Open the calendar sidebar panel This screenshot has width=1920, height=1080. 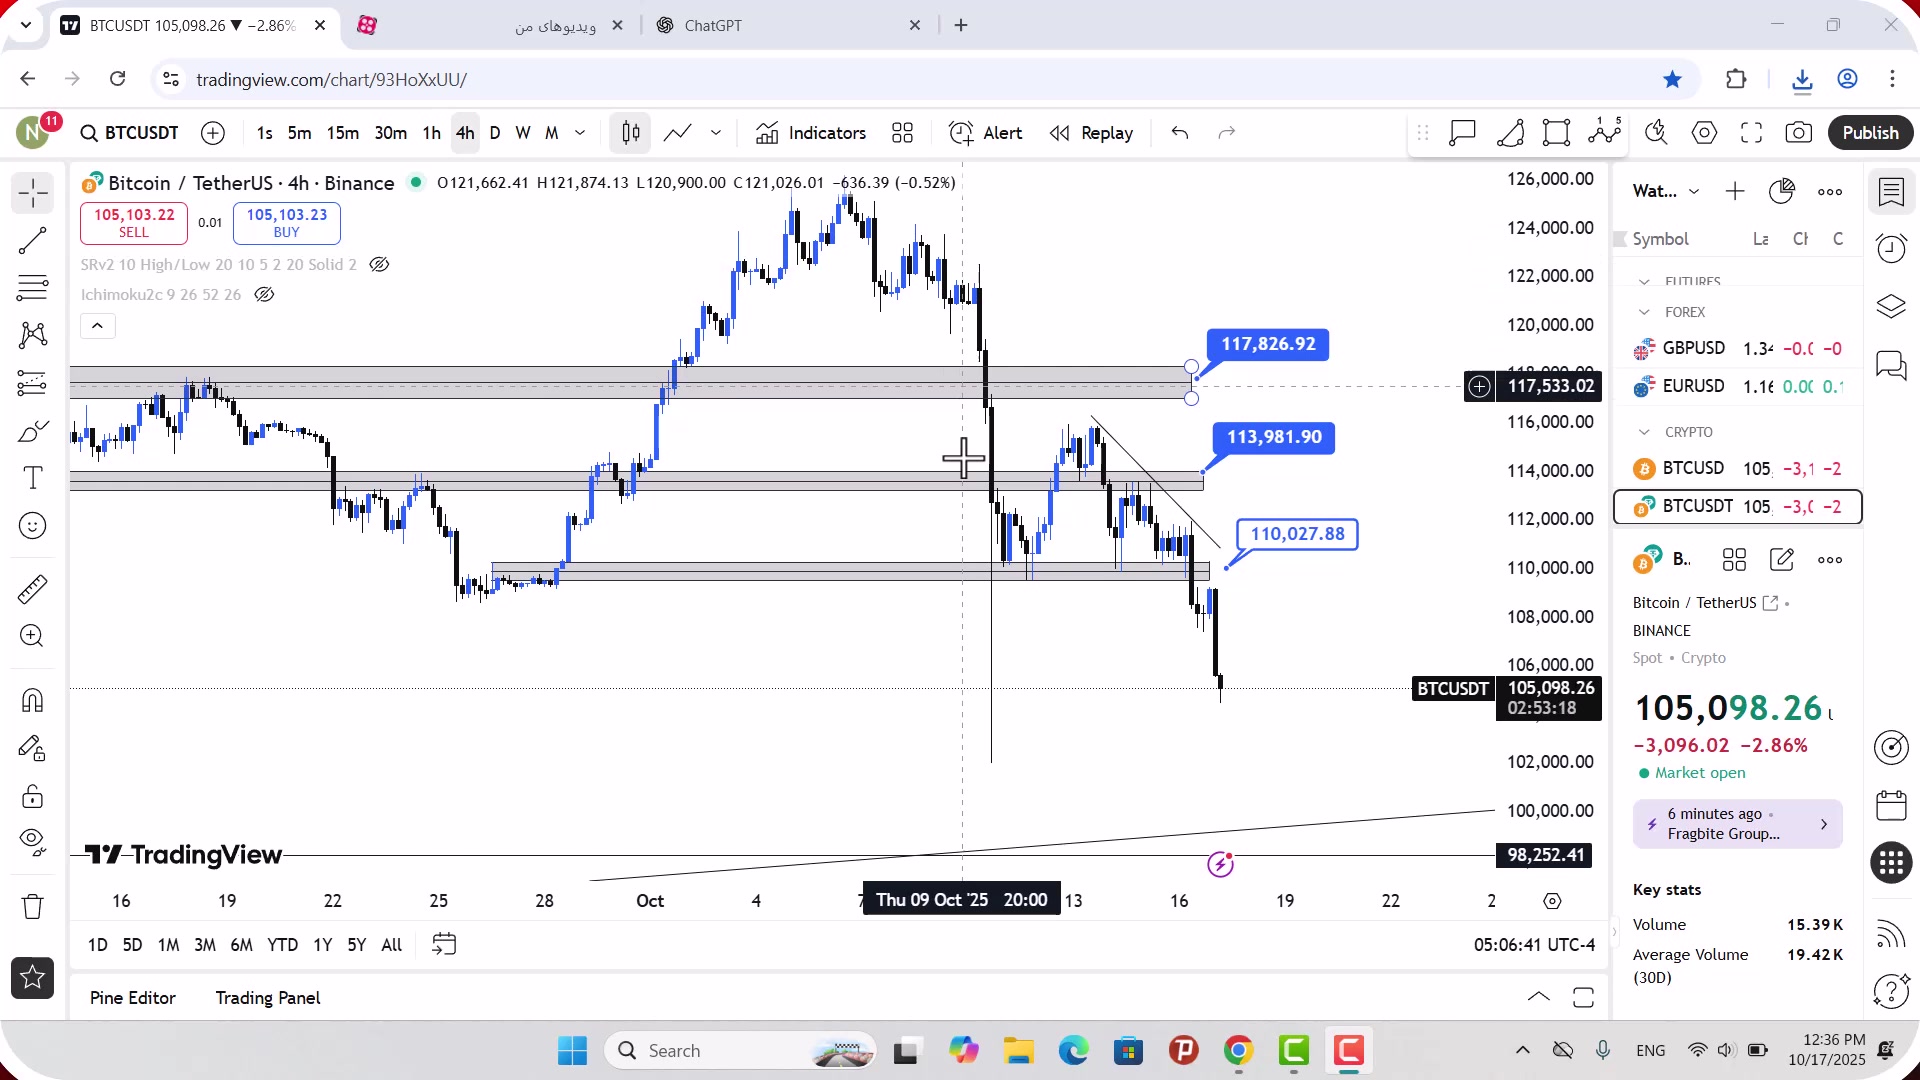(x=1891, y=805)
